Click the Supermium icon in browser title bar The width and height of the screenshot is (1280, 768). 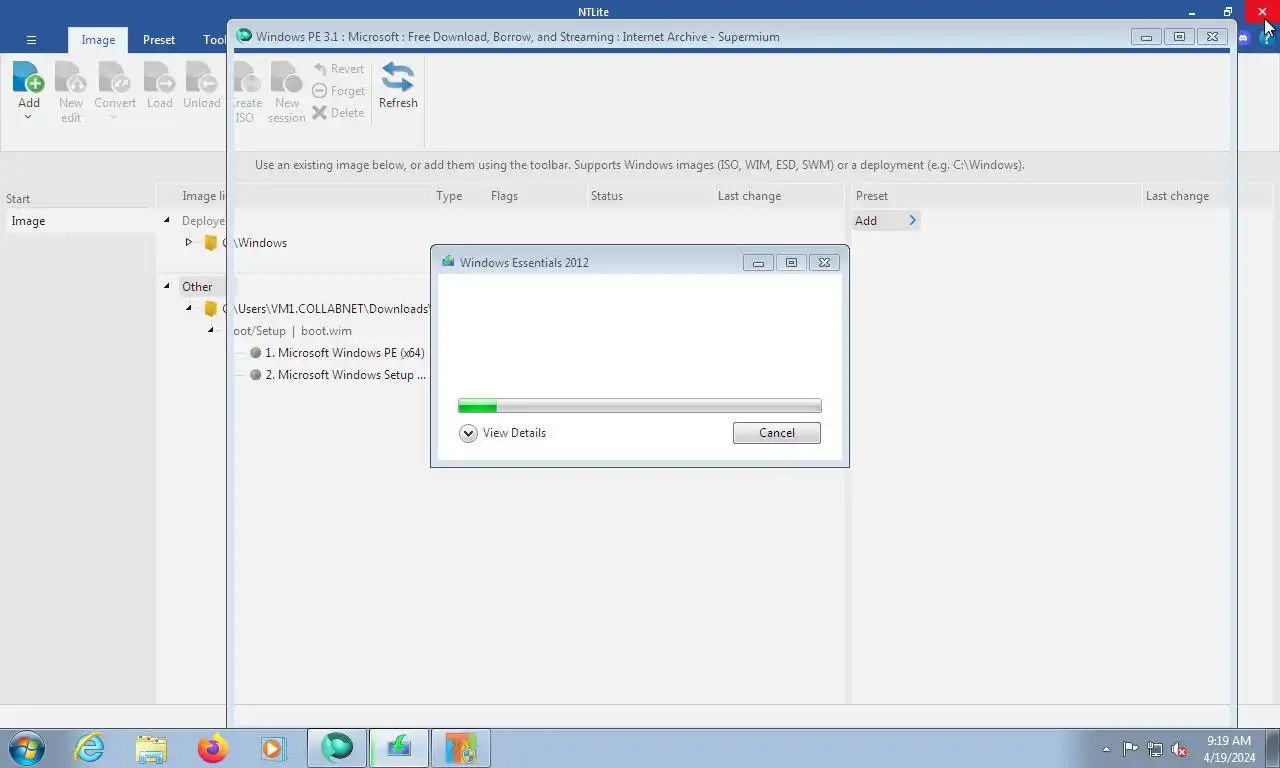[x=244, y=36]
